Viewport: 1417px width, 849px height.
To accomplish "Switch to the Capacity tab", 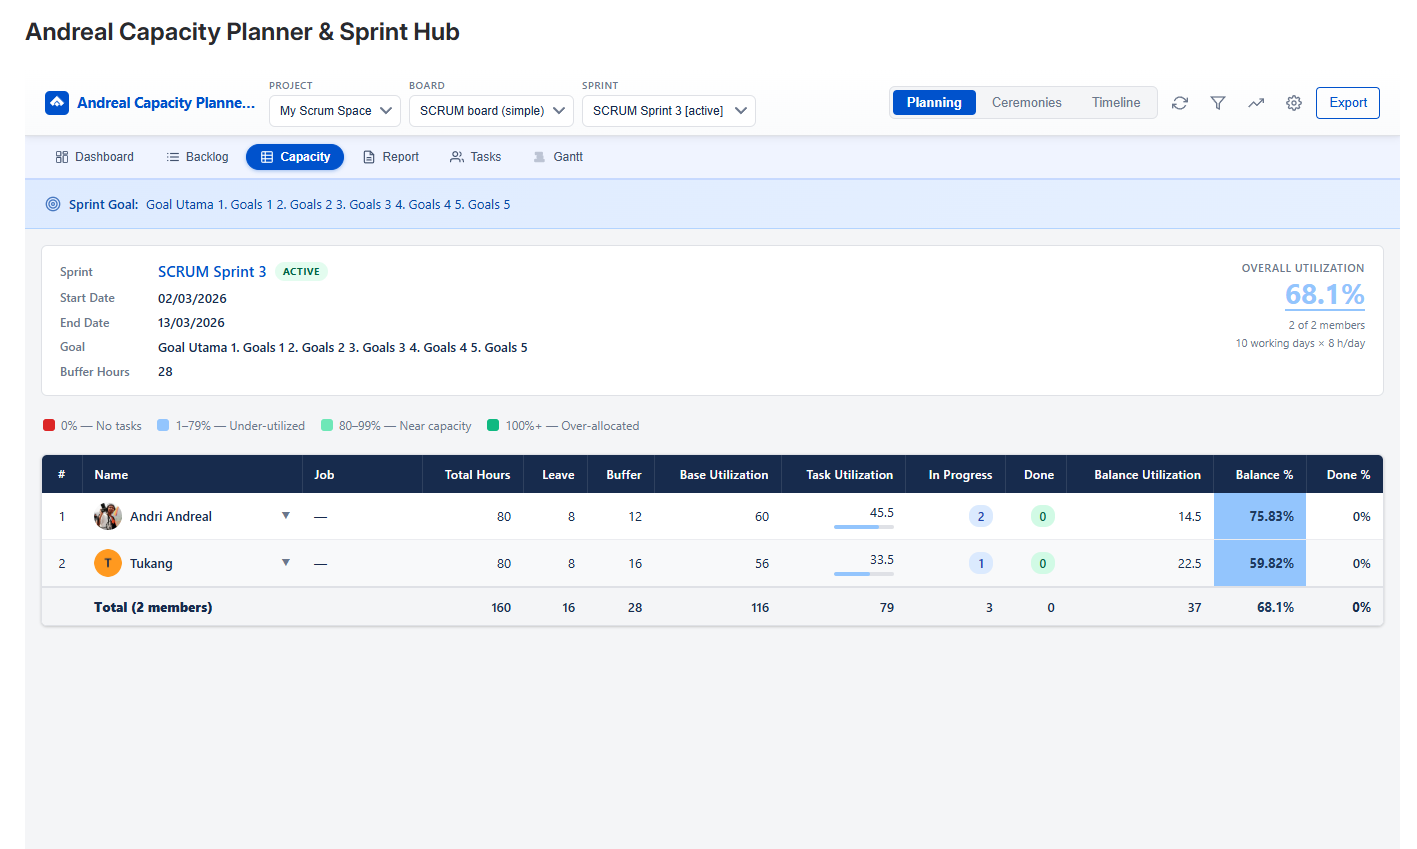I will 295,156.
